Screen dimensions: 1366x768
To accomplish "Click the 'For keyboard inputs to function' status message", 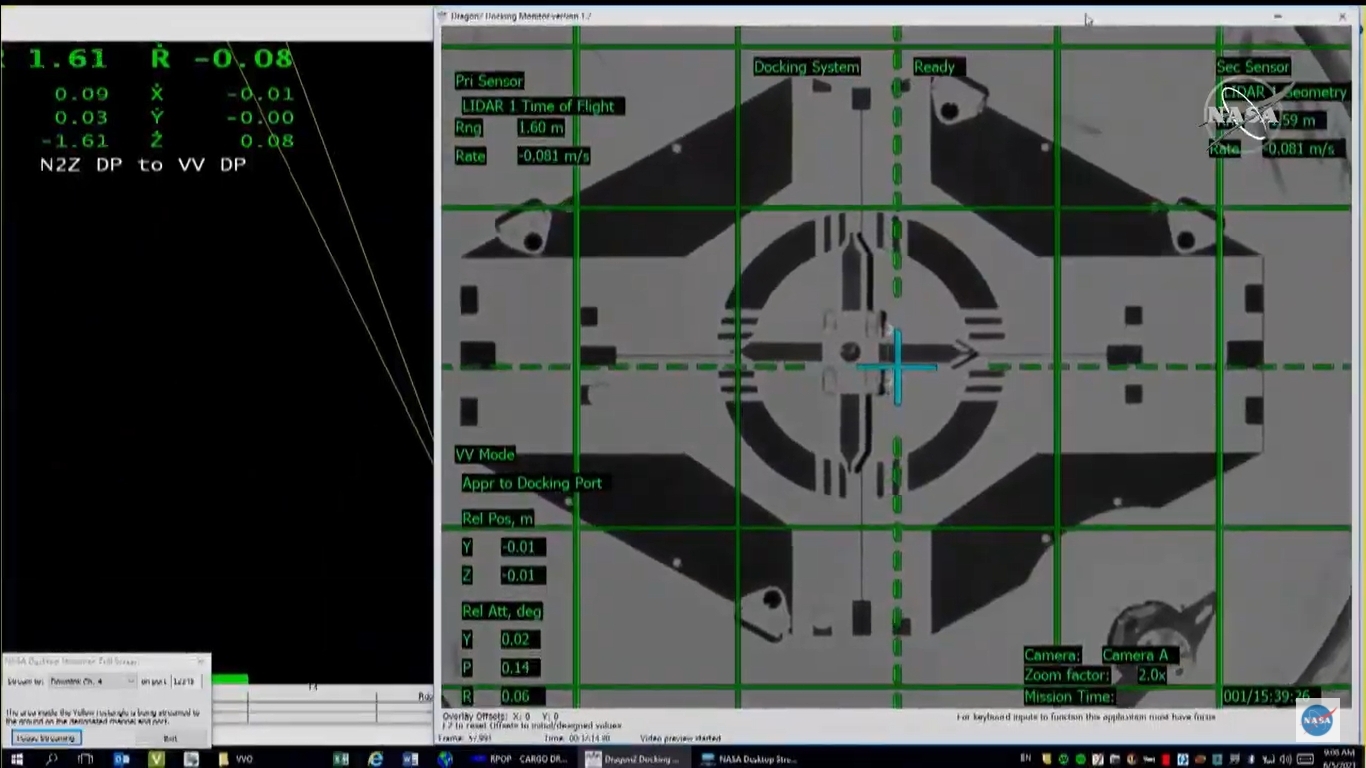I will point(1086,717).
